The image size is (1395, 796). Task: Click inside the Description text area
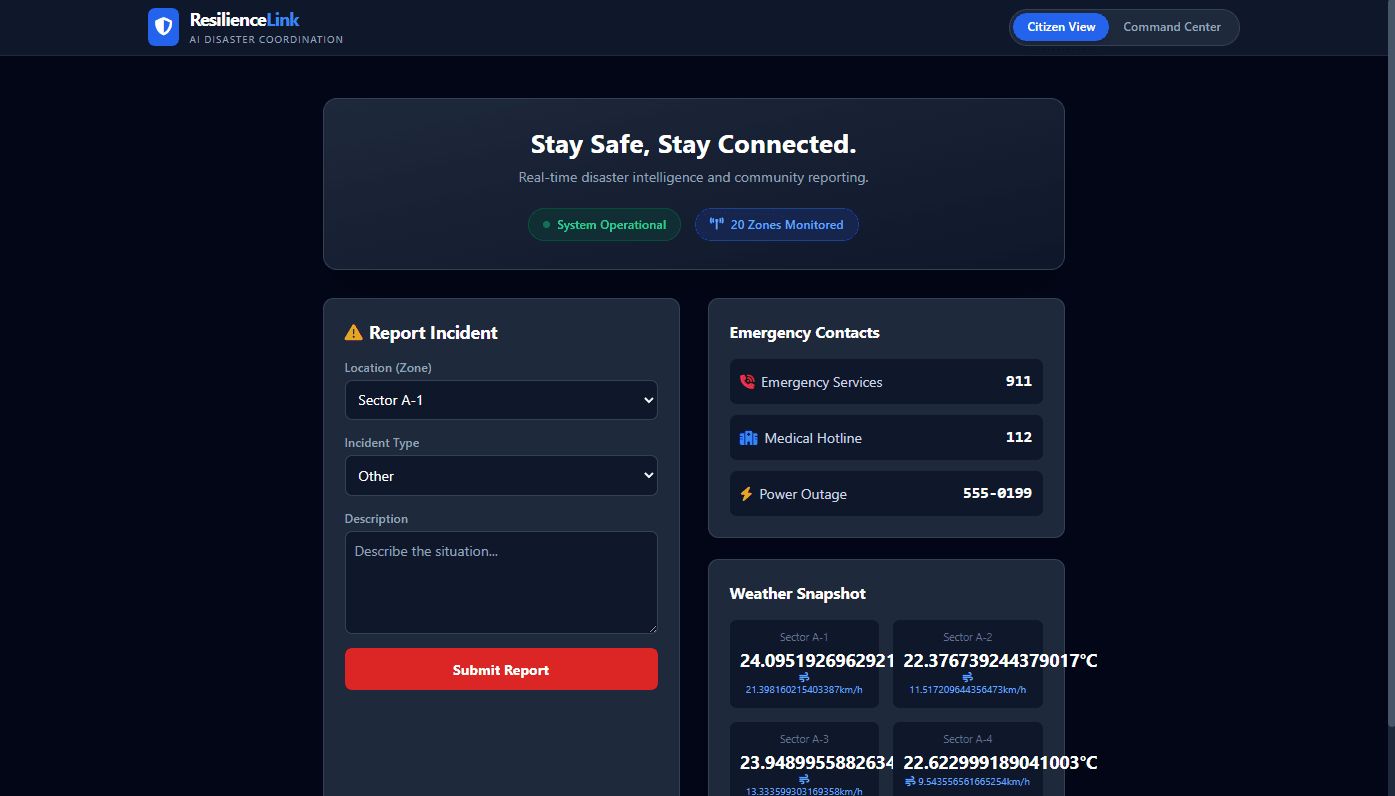501,582
